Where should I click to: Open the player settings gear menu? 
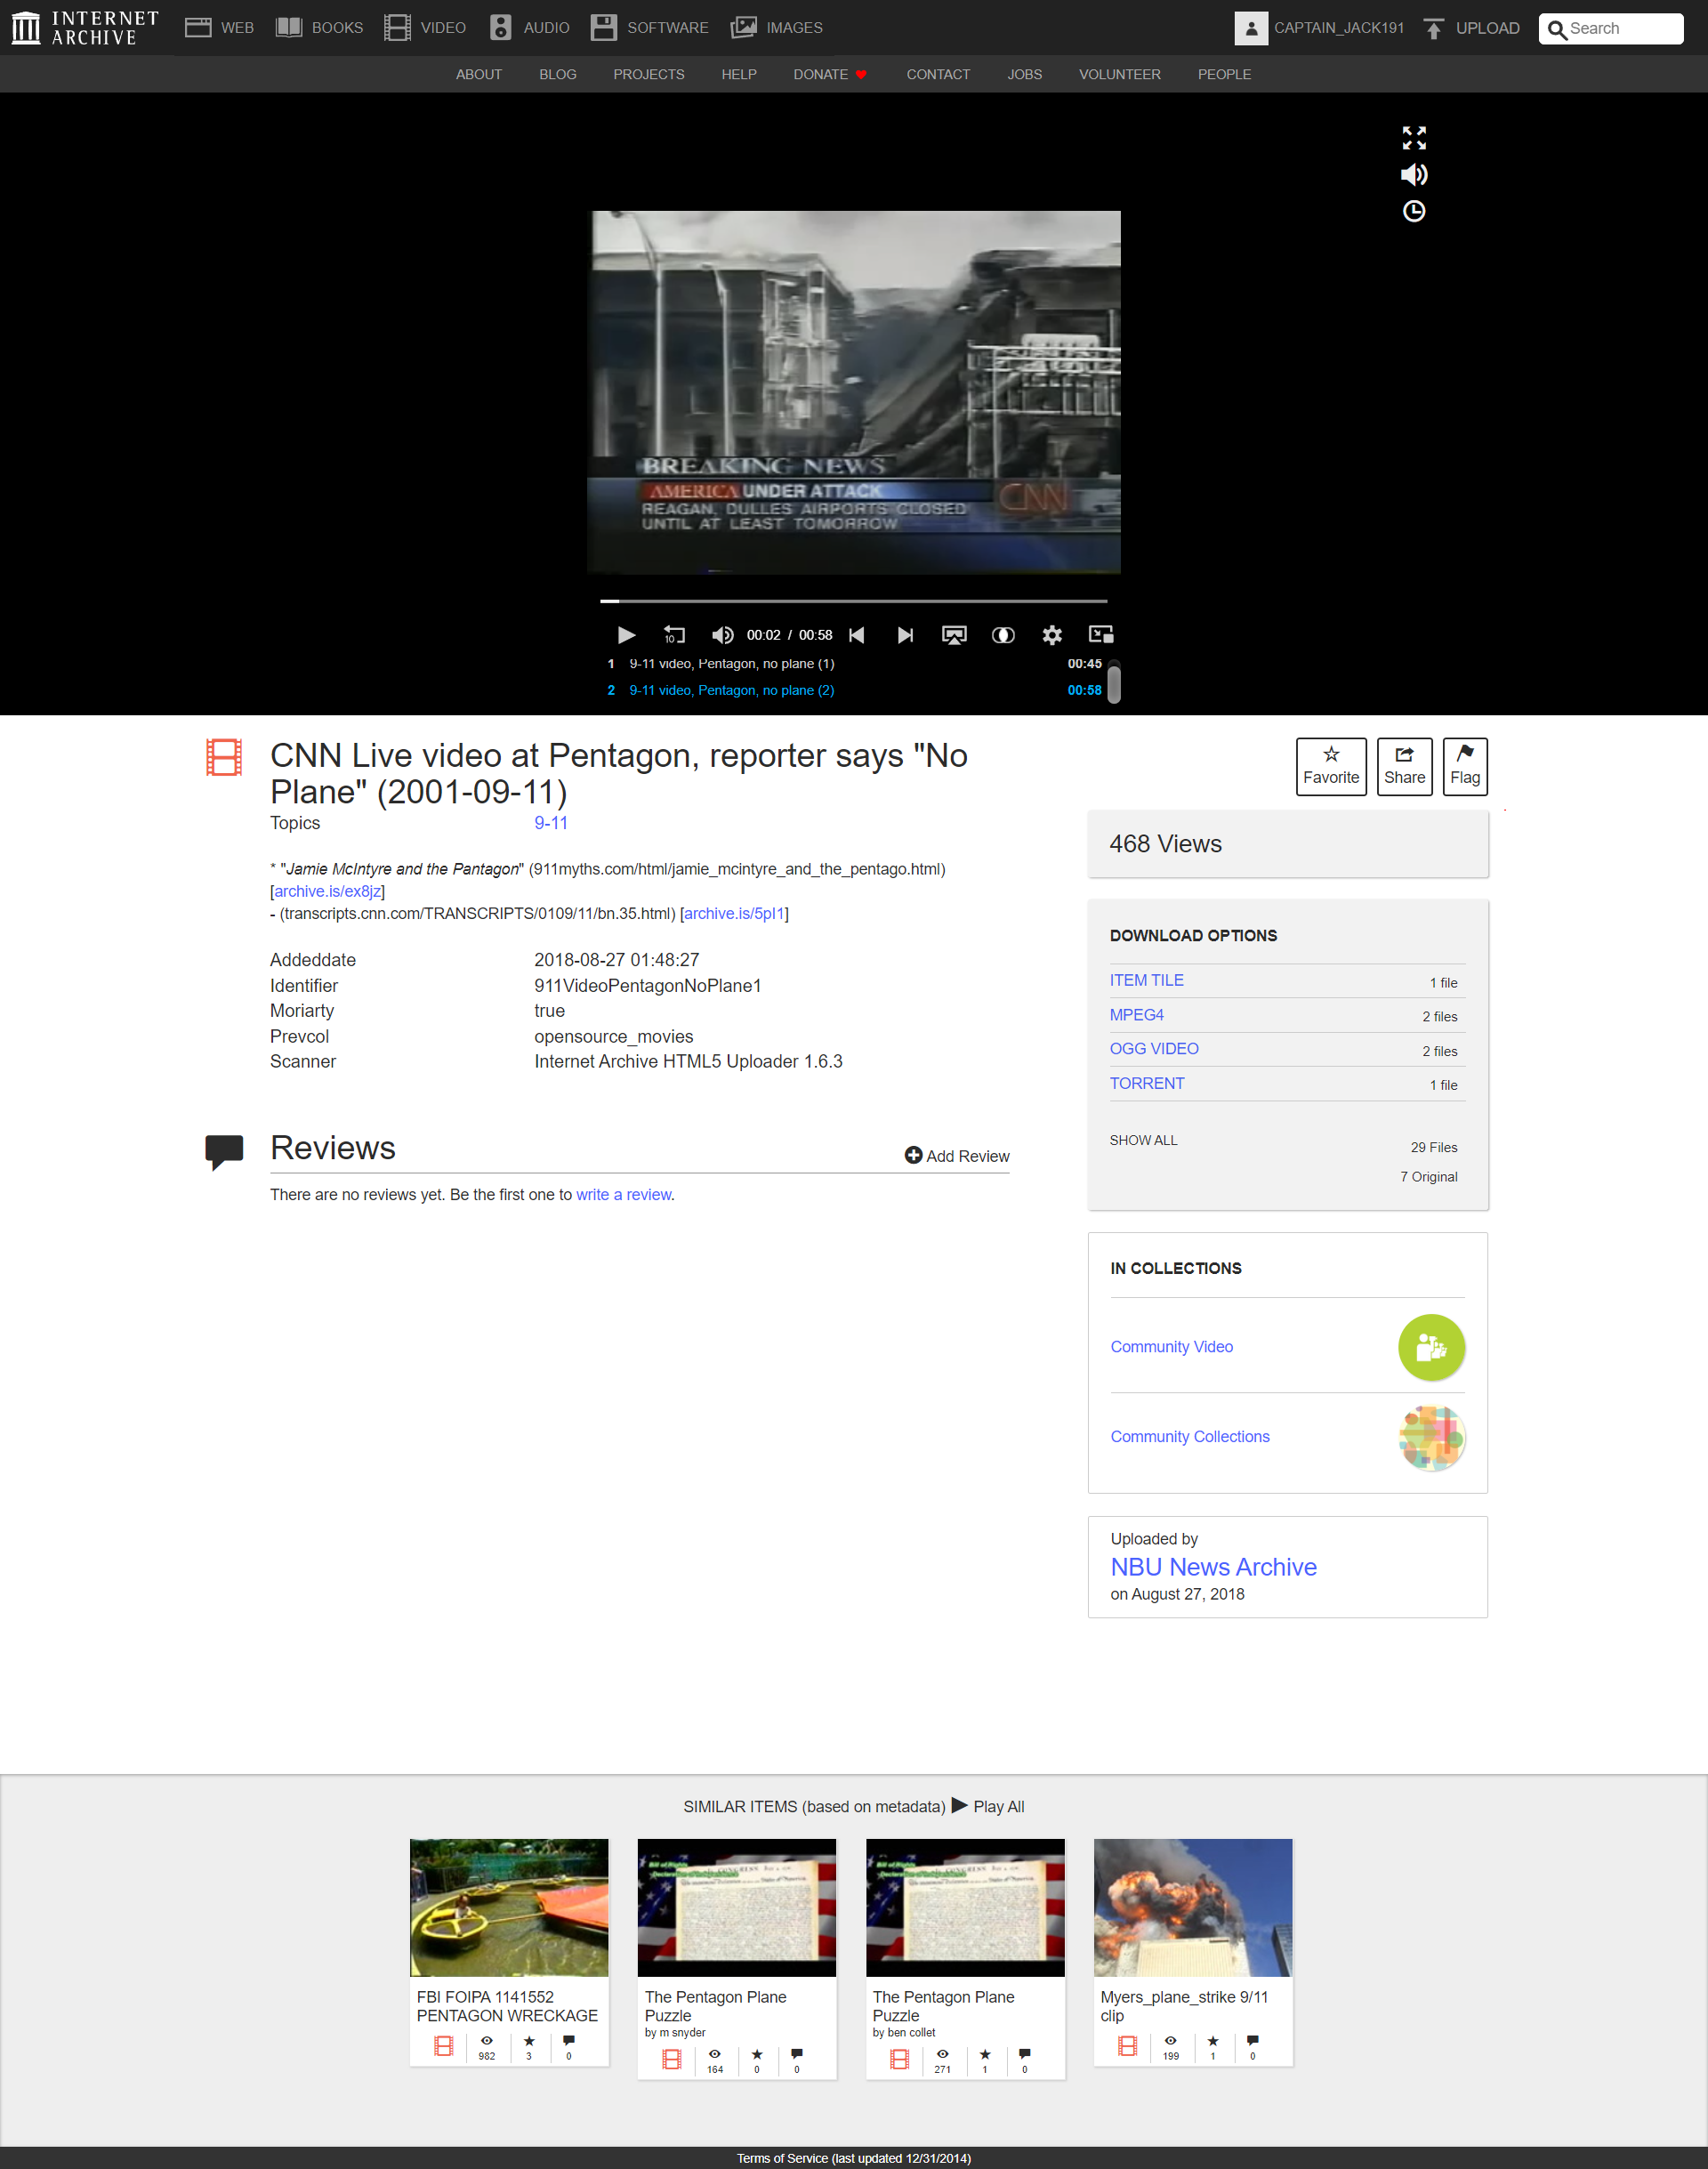point(1051,635)
